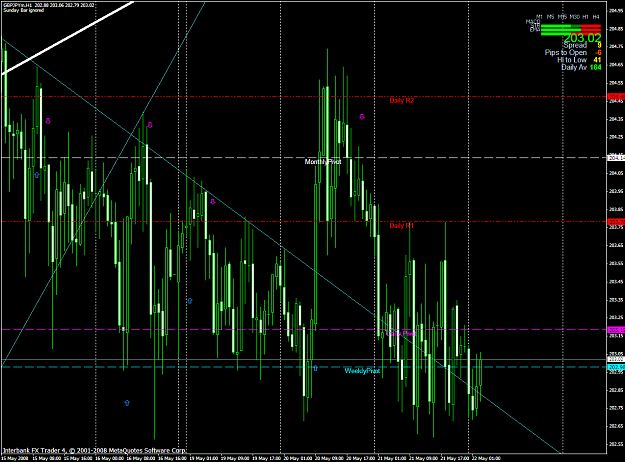Viewport: 625px width, 462px height.
Task: Click the Spread value 9
Action: click(x=599, y=45)
